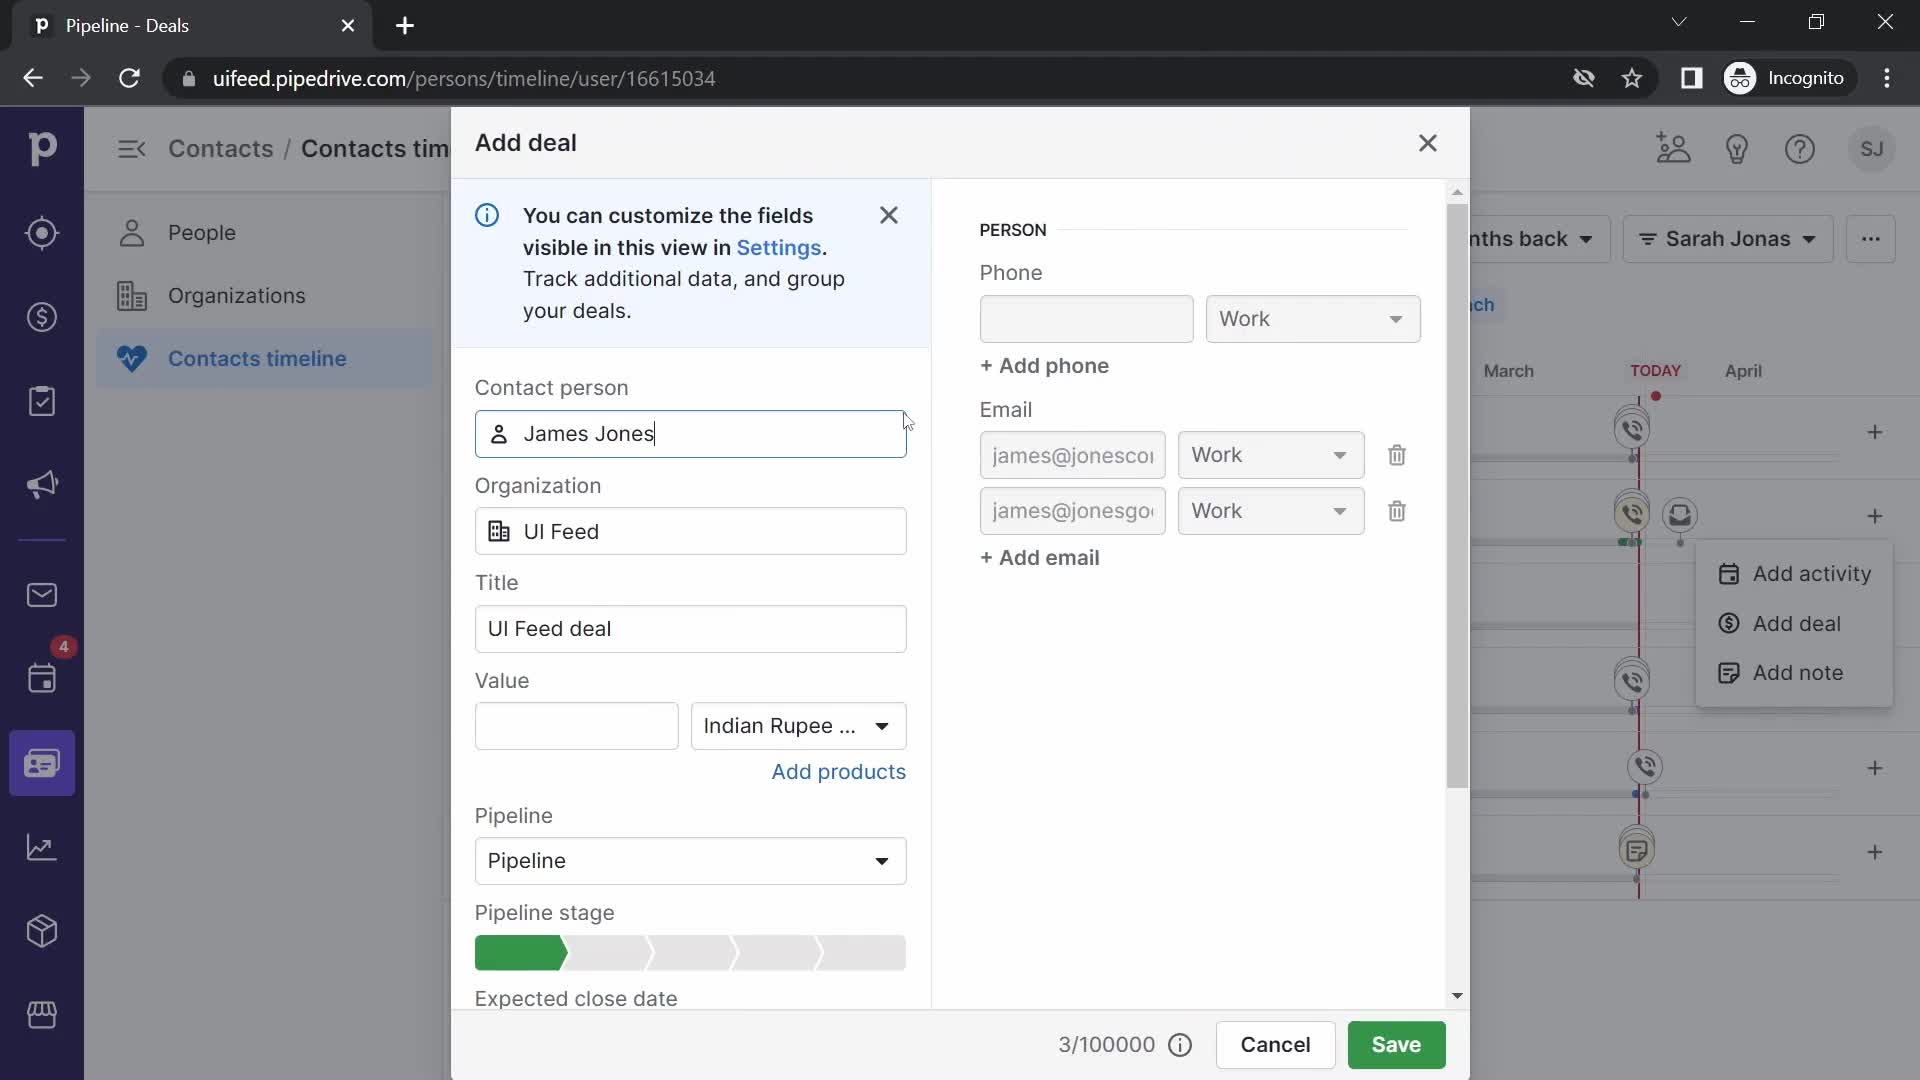Image resolution: width=1920 pixels, height=1080 pixels.
Task: Dismiss the customization info banner
Action: point(890,215)
